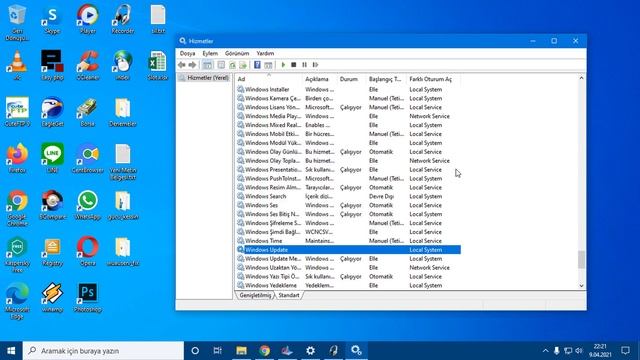Select the Firefox desktop icon
Screen dimensions: 640x360
coord(17,158)
